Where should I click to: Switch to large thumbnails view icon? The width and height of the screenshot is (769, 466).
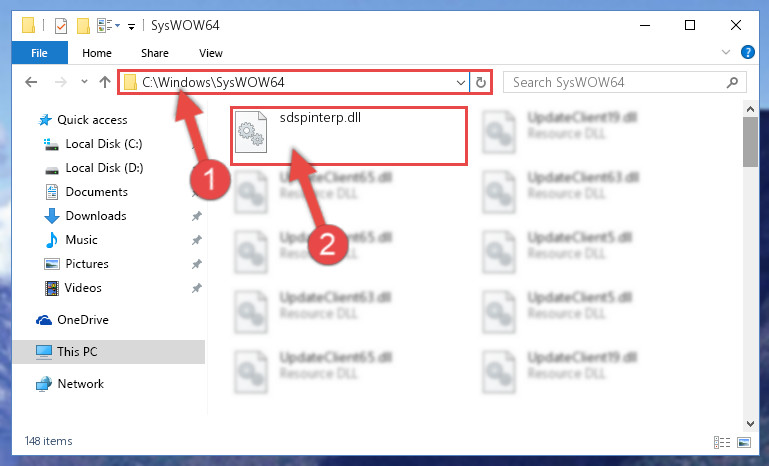pyautogui.click(x=744, y=442)
